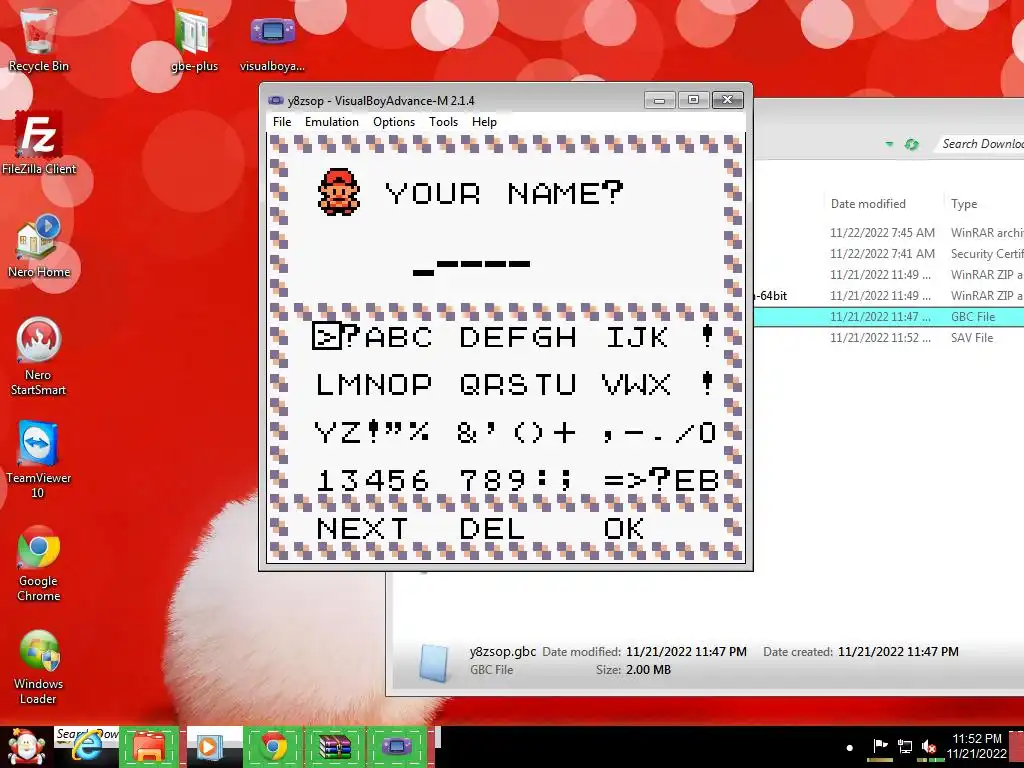Click the green refresh icon in Explorer
Viewport: 1024px width, 768px height.
911,144
